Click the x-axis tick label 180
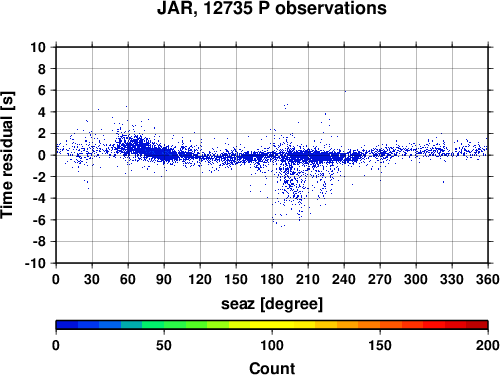Viewport: 500px width, 375px height. click(272, 279)
